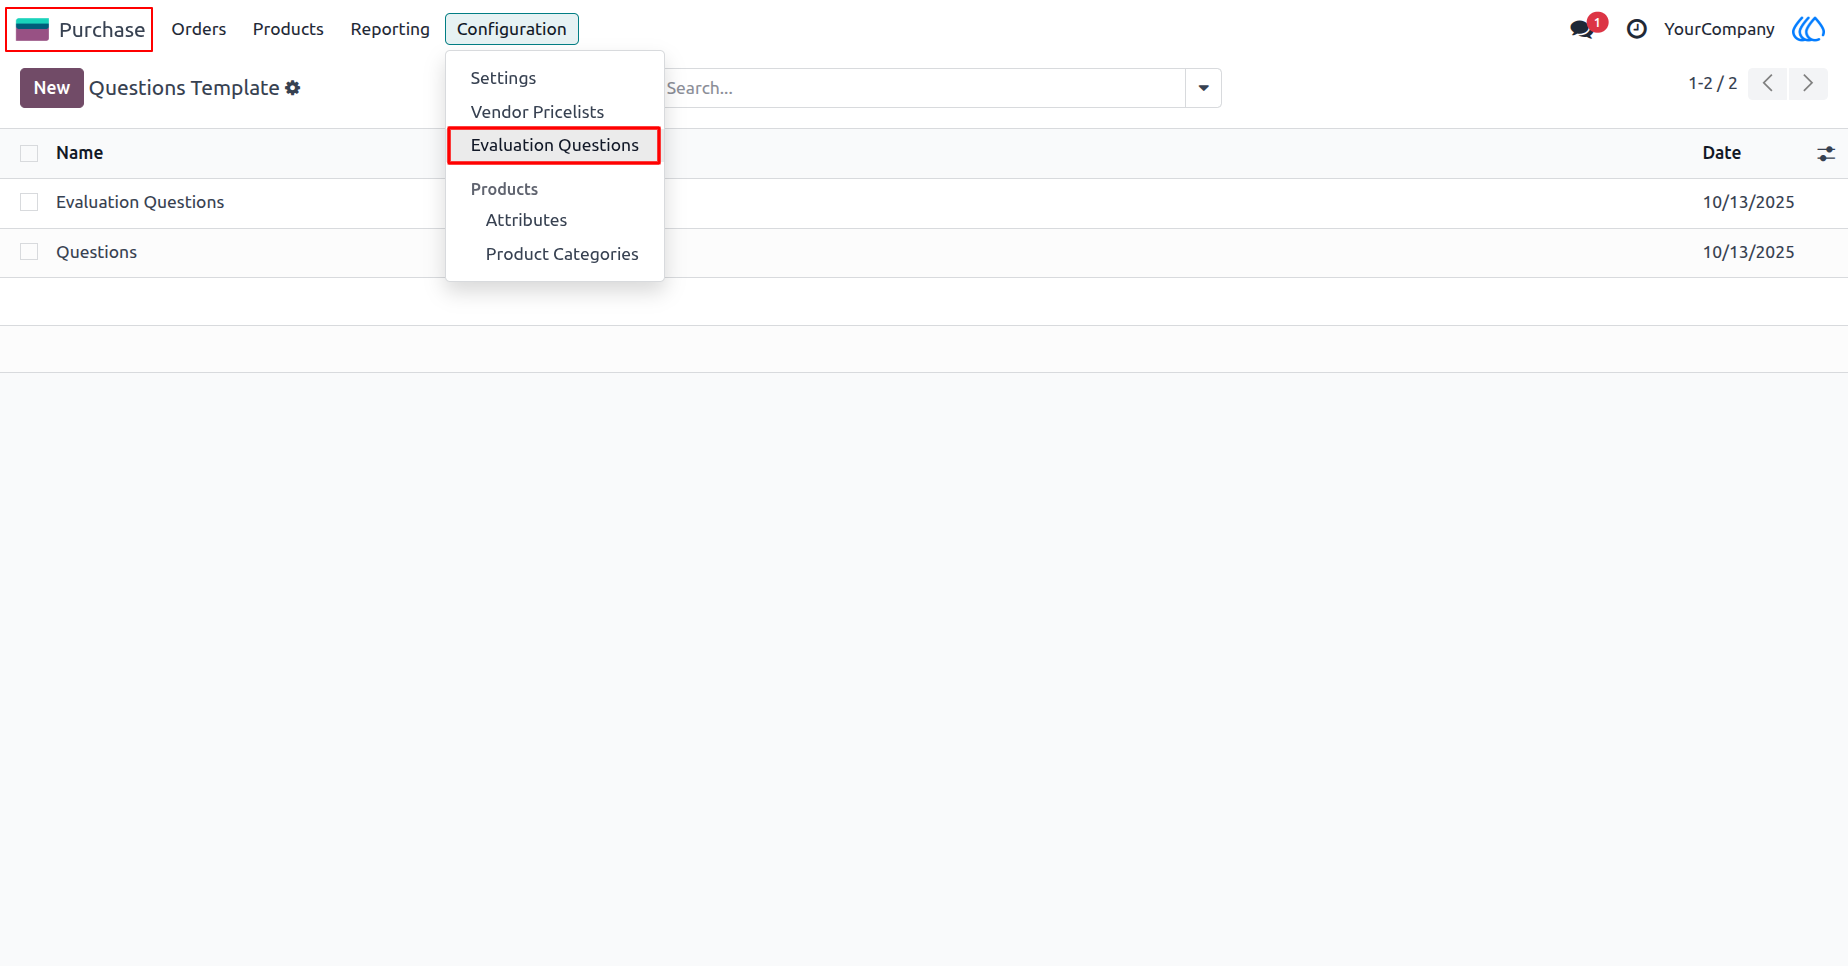This screenshot has height=966, width=1848.
Task: Select Evaluation Questions in the dropdown menu
Action: point(554,145)
